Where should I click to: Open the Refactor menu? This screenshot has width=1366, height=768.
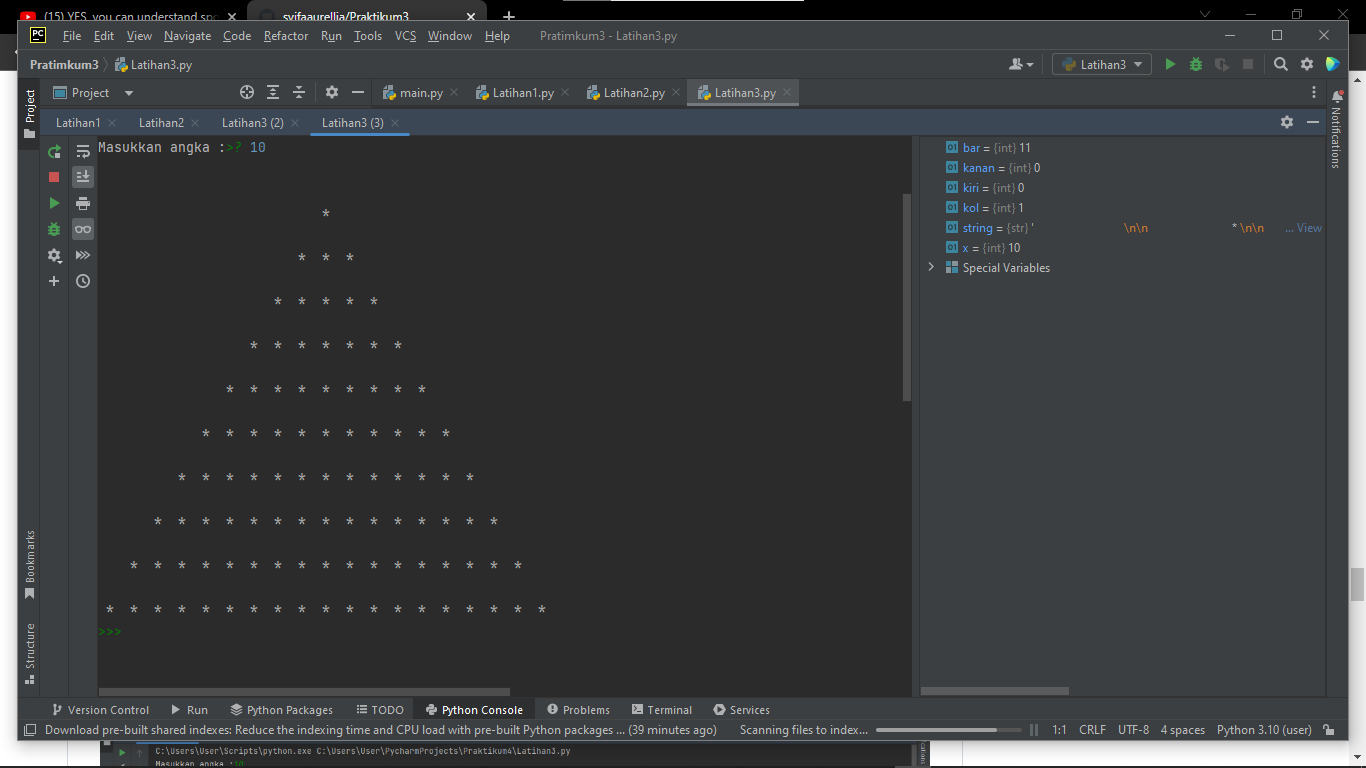(x=286, y=36)
